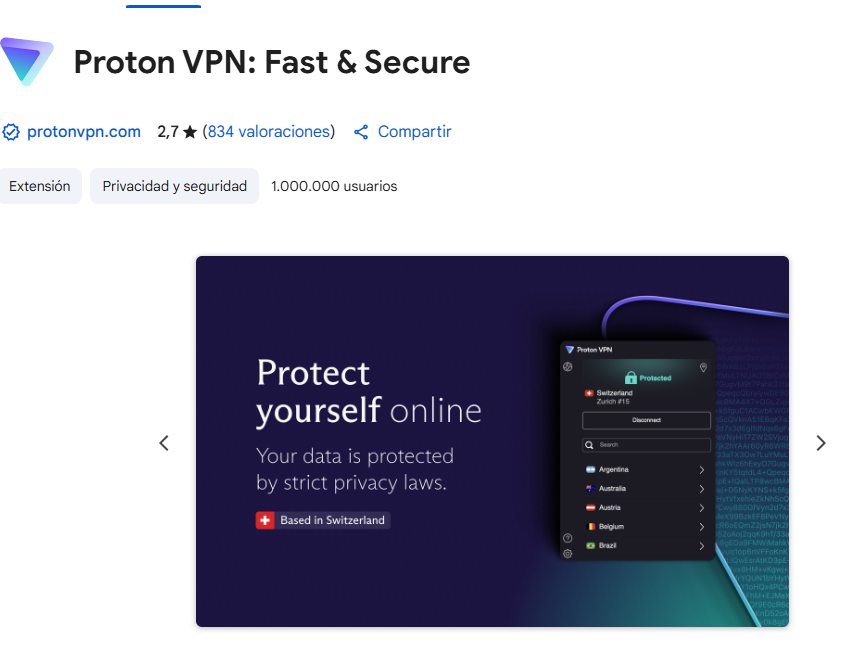Click the verified badge beside protonvpn.com
Viewport: 859px width, 647px height.
tap(11, 132)
